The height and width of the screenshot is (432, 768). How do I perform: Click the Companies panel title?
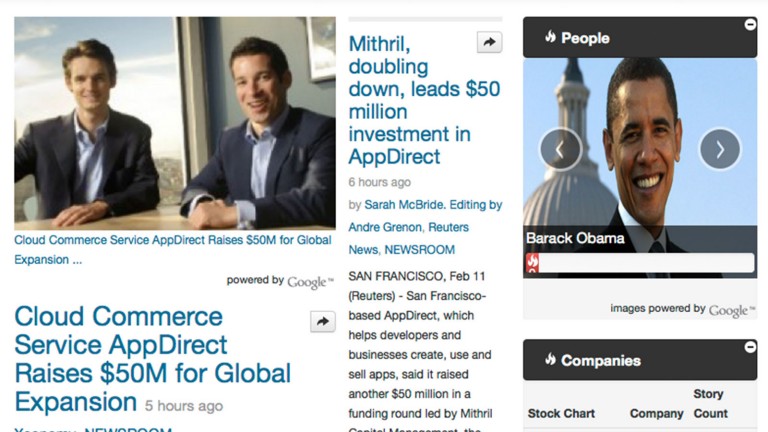pyautogui.click(x=601, y=361)
